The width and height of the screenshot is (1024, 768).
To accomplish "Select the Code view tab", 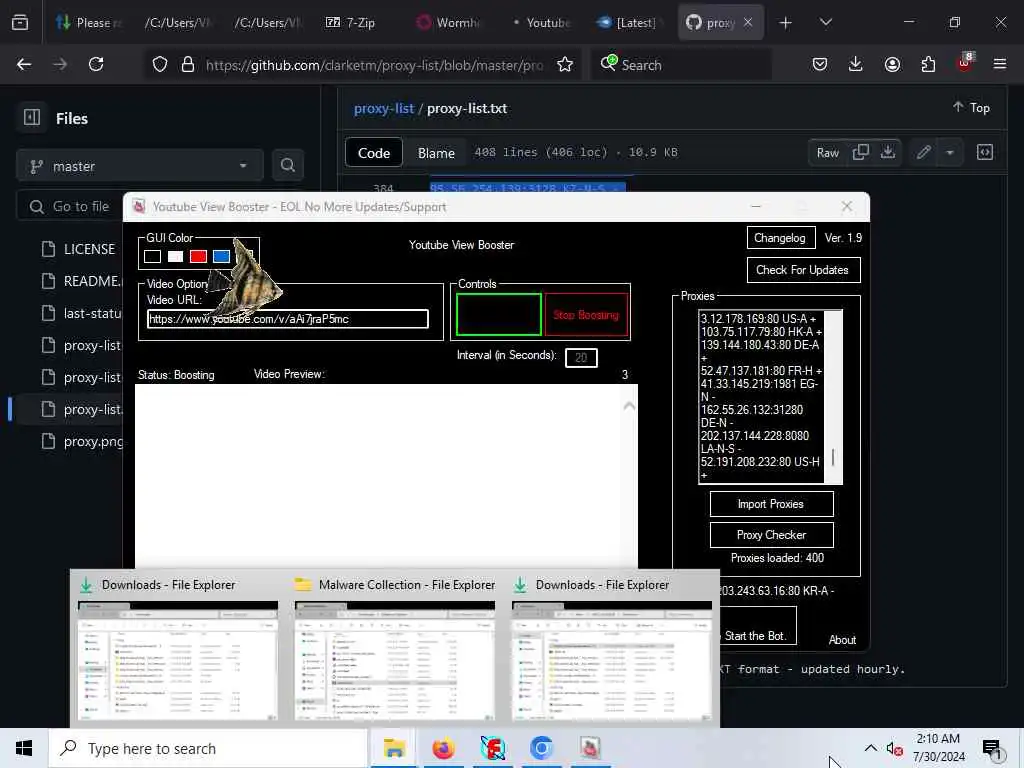I will click(x=374, y=153).
